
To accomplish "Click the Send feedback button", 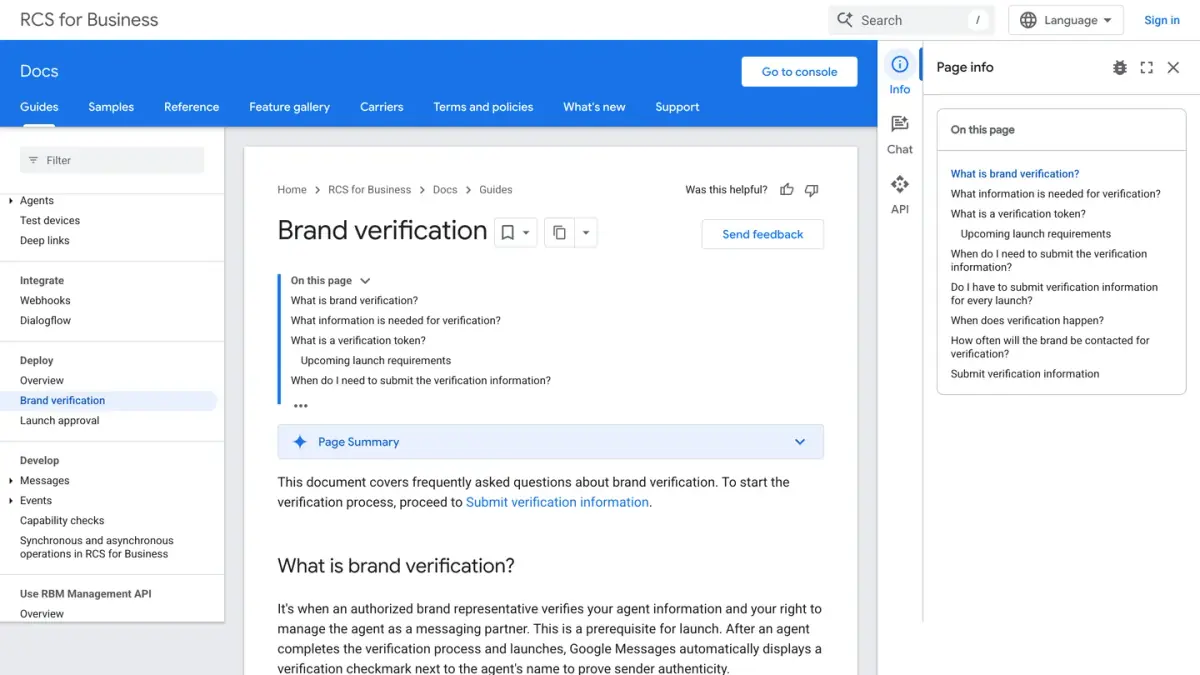I will click(763, 234).
